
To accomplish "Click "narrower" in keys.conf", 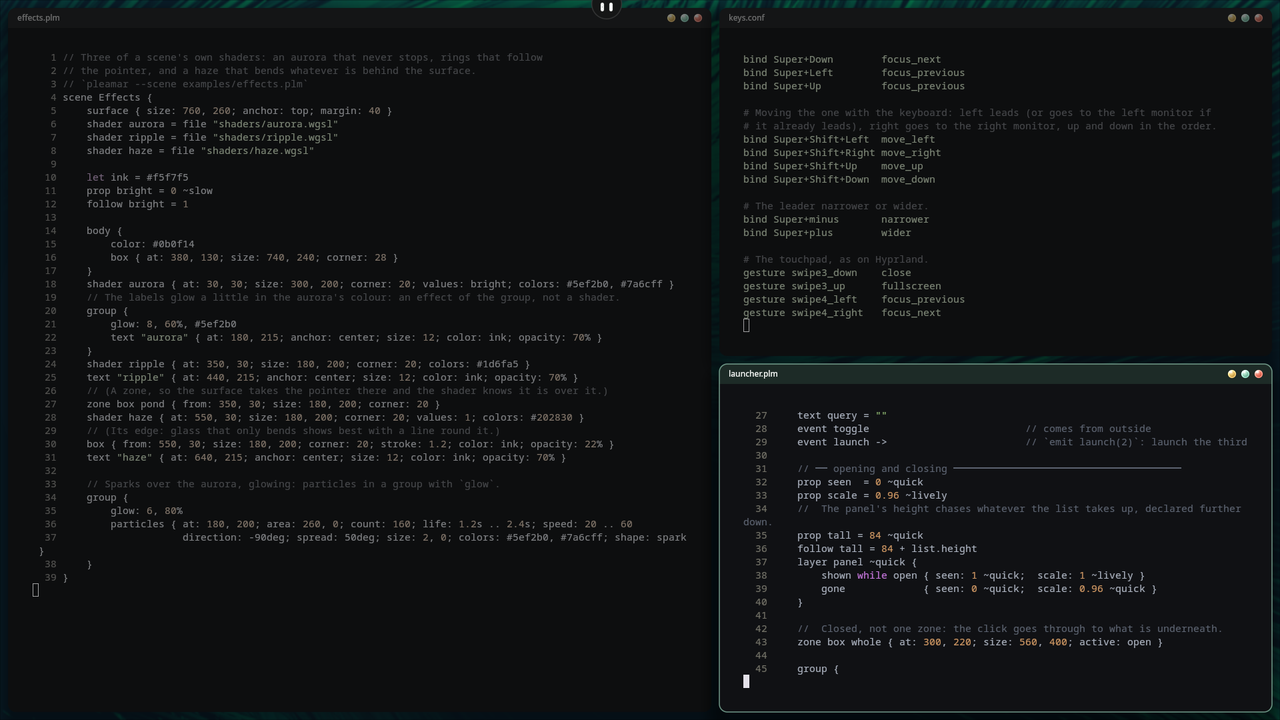I will coord(905,219).
